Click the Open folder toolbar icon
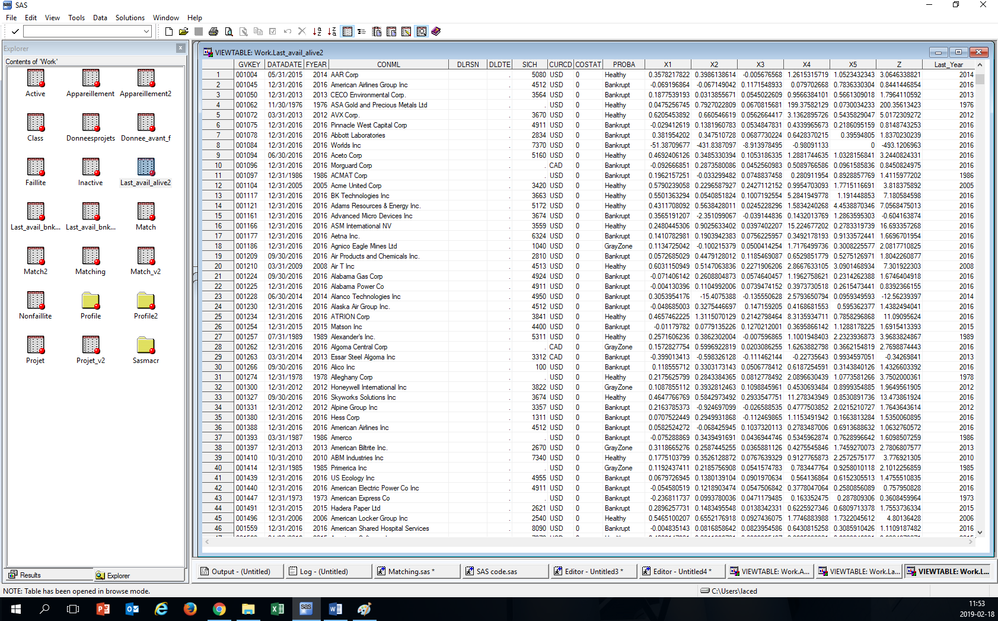 tap(182, 32)
